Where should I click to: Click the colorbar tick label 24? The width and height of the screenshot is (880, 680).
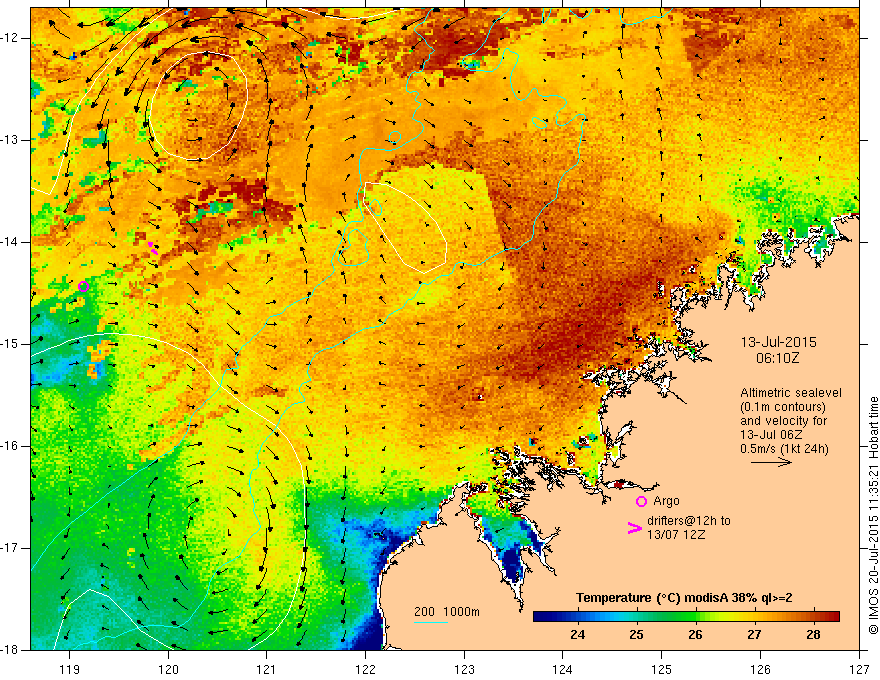[x=578, y=635]
